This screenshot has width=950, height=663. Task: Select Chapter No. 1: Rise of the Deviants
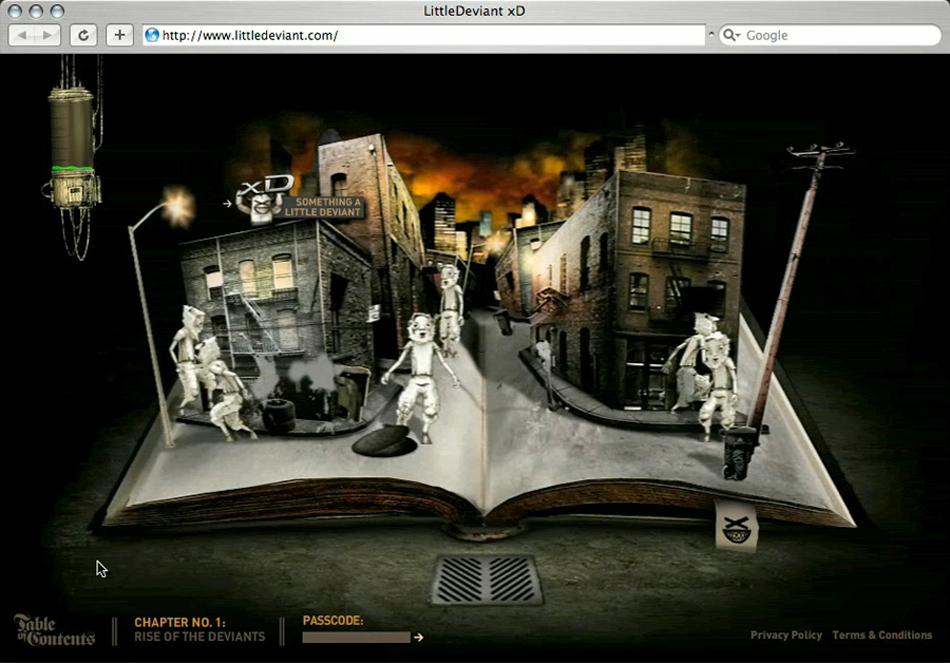200,629
